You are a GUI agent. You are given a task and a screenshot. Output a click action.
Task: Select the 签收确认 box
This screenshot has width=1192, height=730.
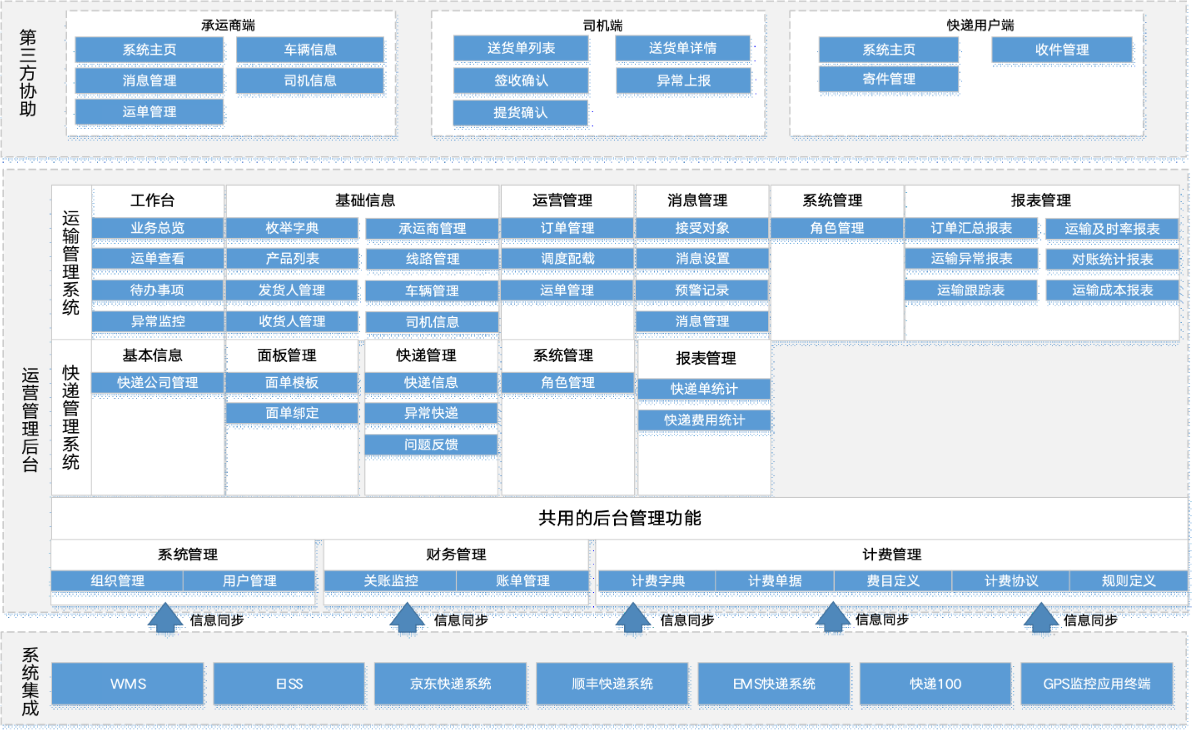[521, 80]
